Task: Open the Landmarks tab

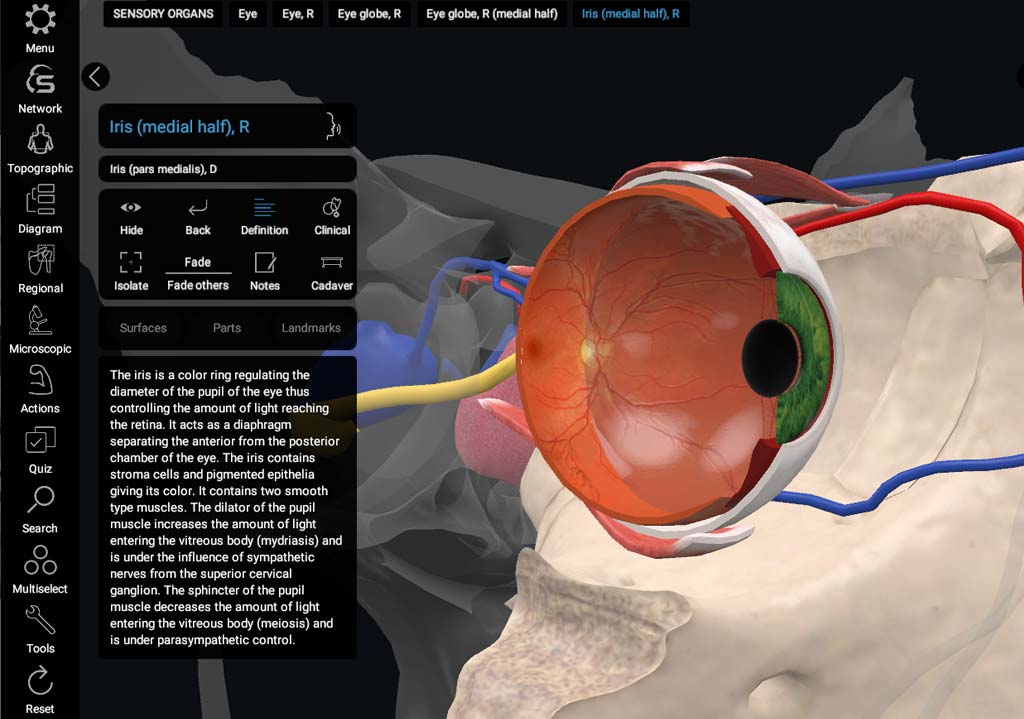Action: (x=310, y=328)
